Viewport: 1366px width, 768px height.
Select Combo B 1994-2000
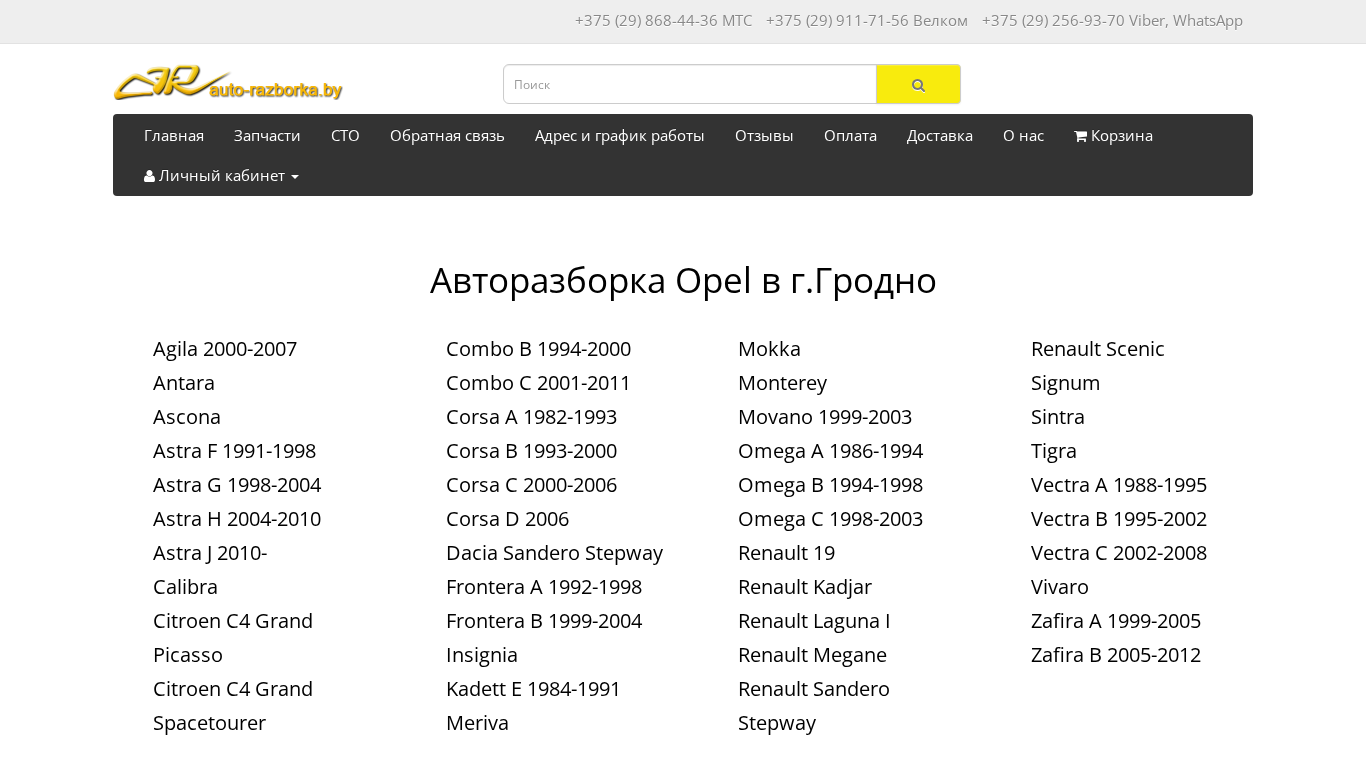click(538, 349)
